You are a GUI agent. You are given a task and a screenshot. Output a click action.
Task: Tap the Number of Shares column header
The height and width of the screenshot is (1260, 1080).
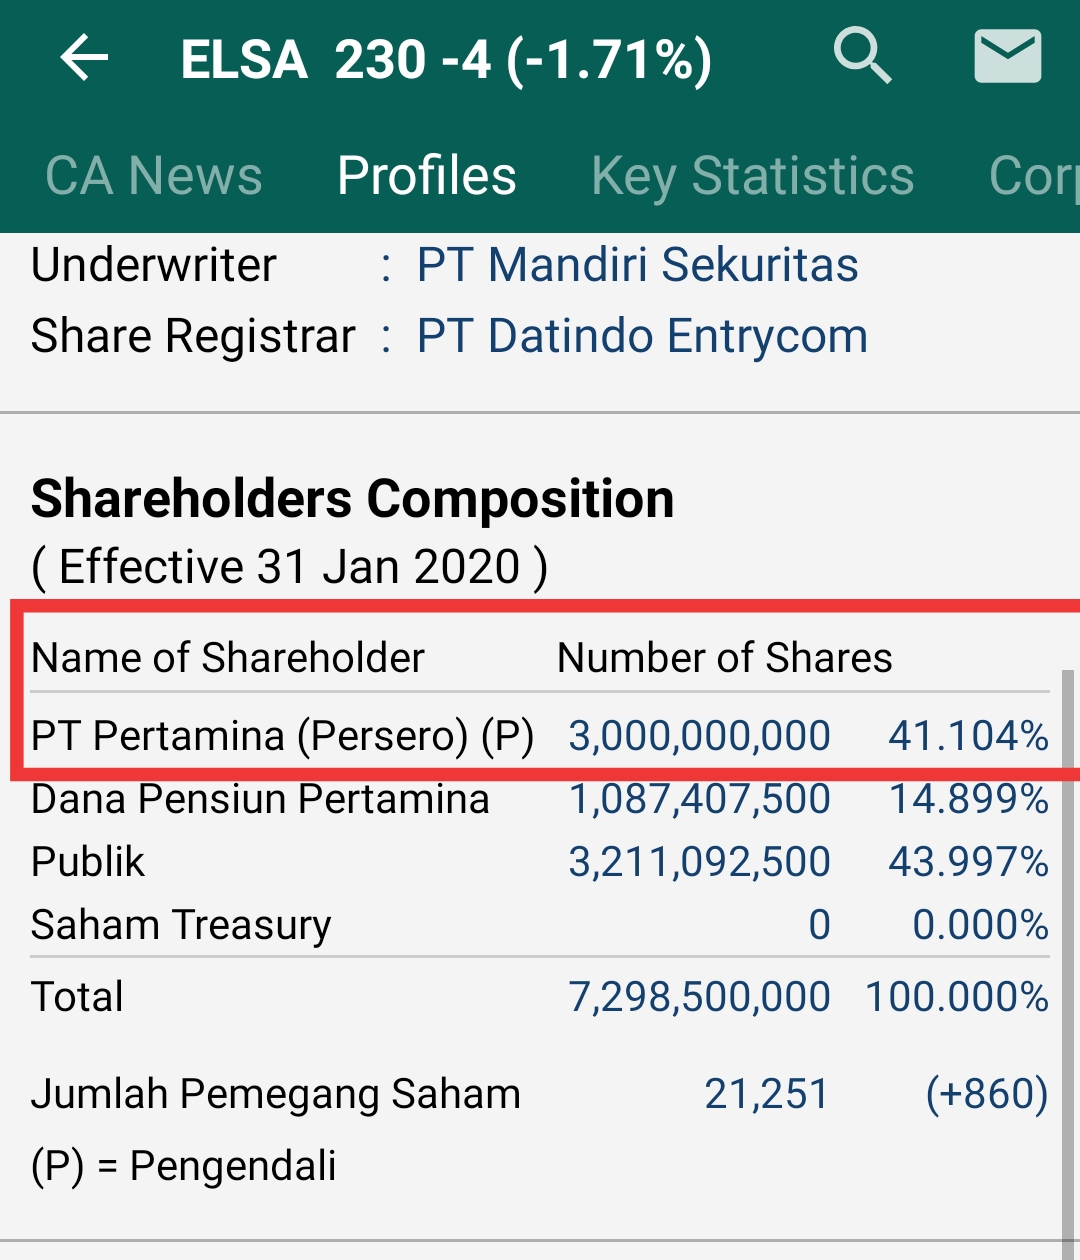point(724,658)
